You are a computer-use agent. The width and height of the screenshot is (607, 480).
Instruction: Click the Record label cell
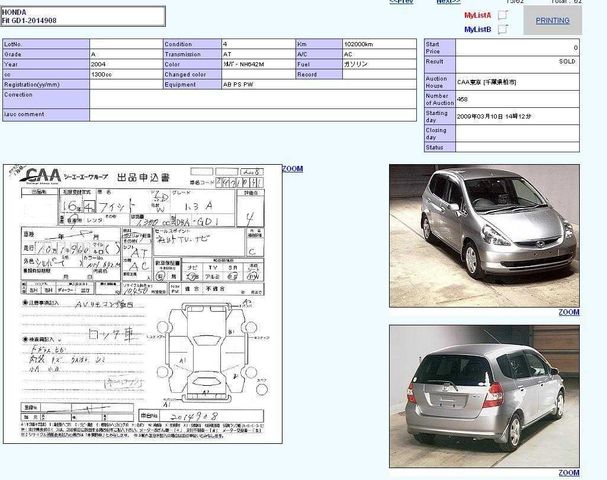click(319, 74)
